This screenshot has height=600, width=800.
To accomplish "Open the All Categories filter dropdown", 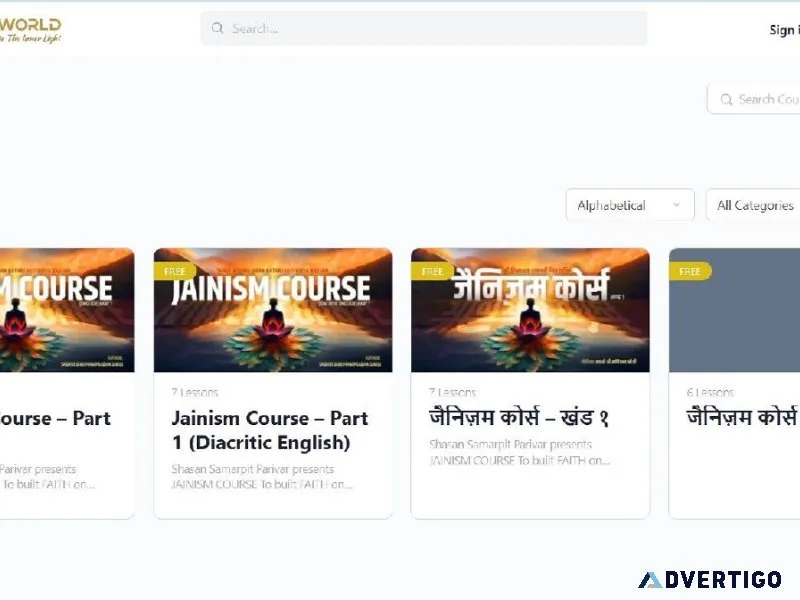I will pyautogui.click(x=753, y=205).
